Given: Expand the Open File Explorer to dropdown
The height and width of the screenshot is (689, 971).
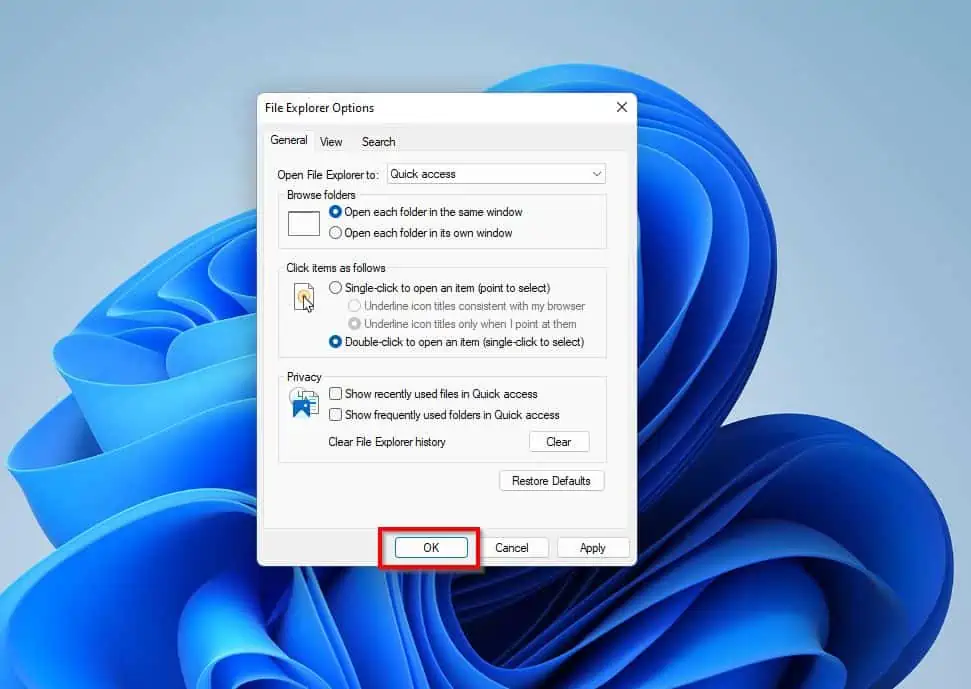Looking at the screenshot, I should (496, 174).
